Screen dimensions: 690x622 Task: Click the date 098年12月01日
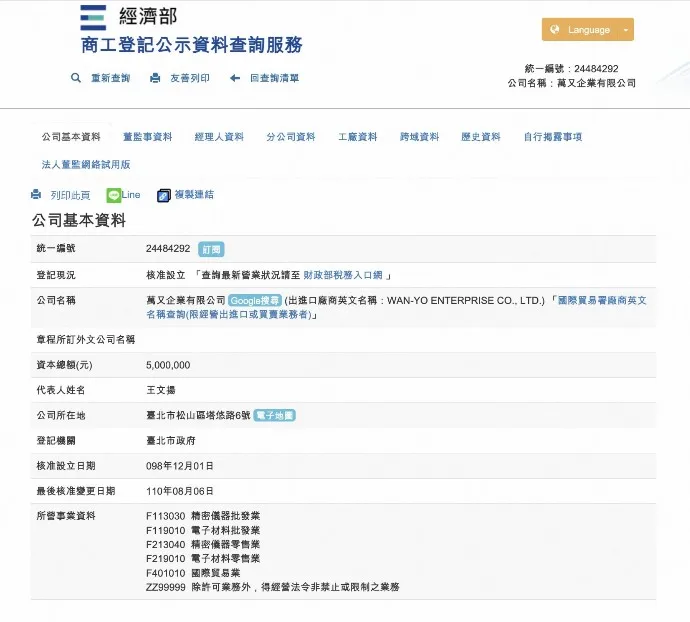click(180, 466)
